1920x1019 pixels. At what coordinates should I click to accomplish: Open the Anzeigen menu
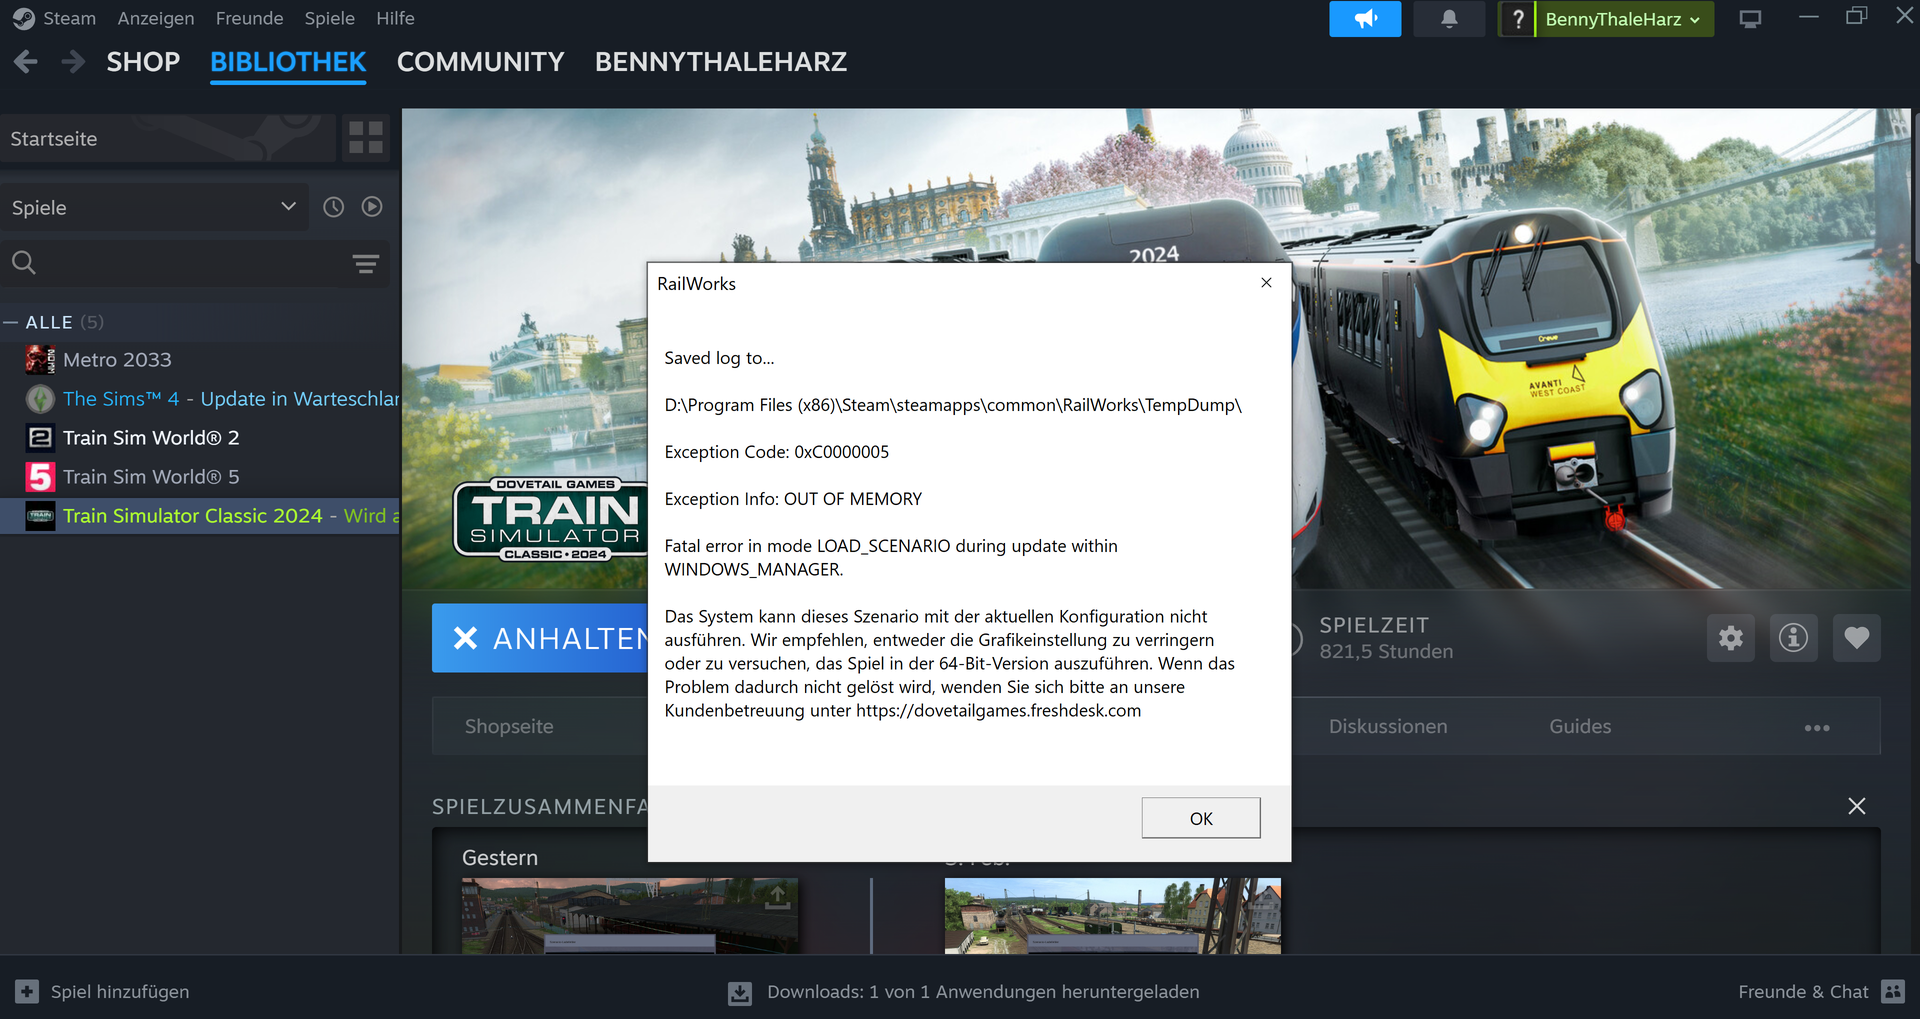point(156,18)
